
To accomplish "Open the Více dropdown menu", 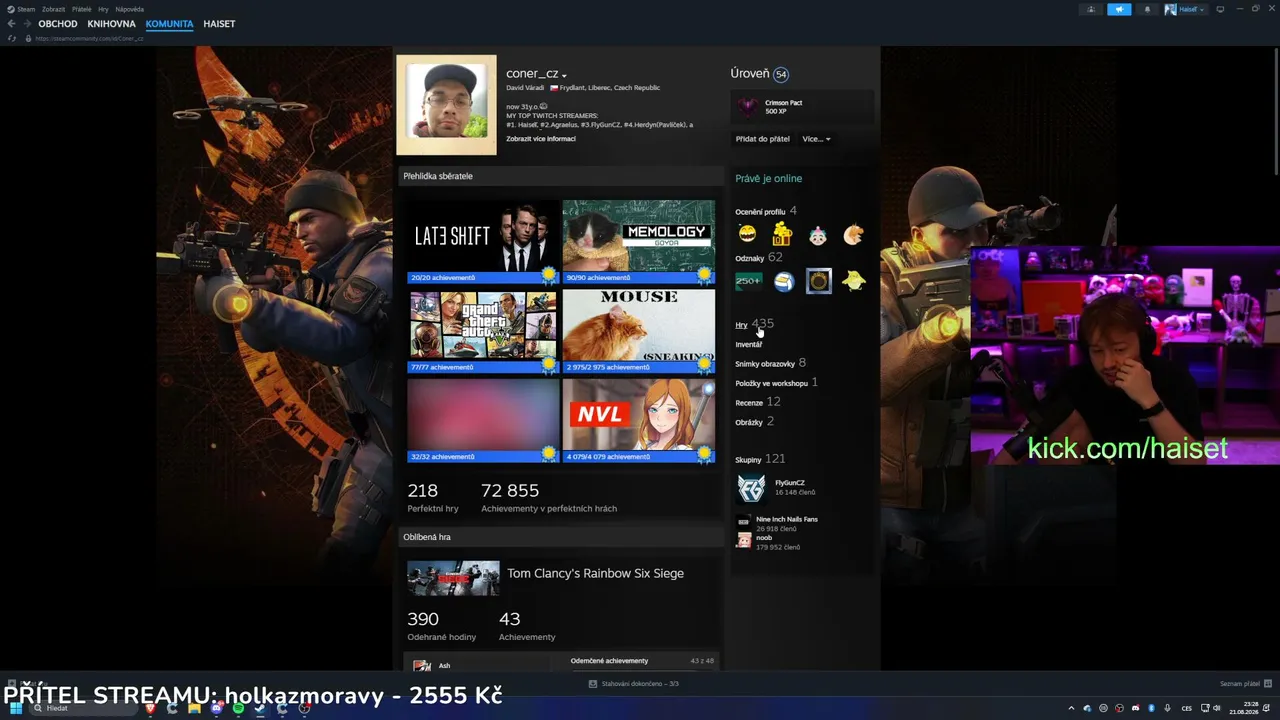I will 816,139.
